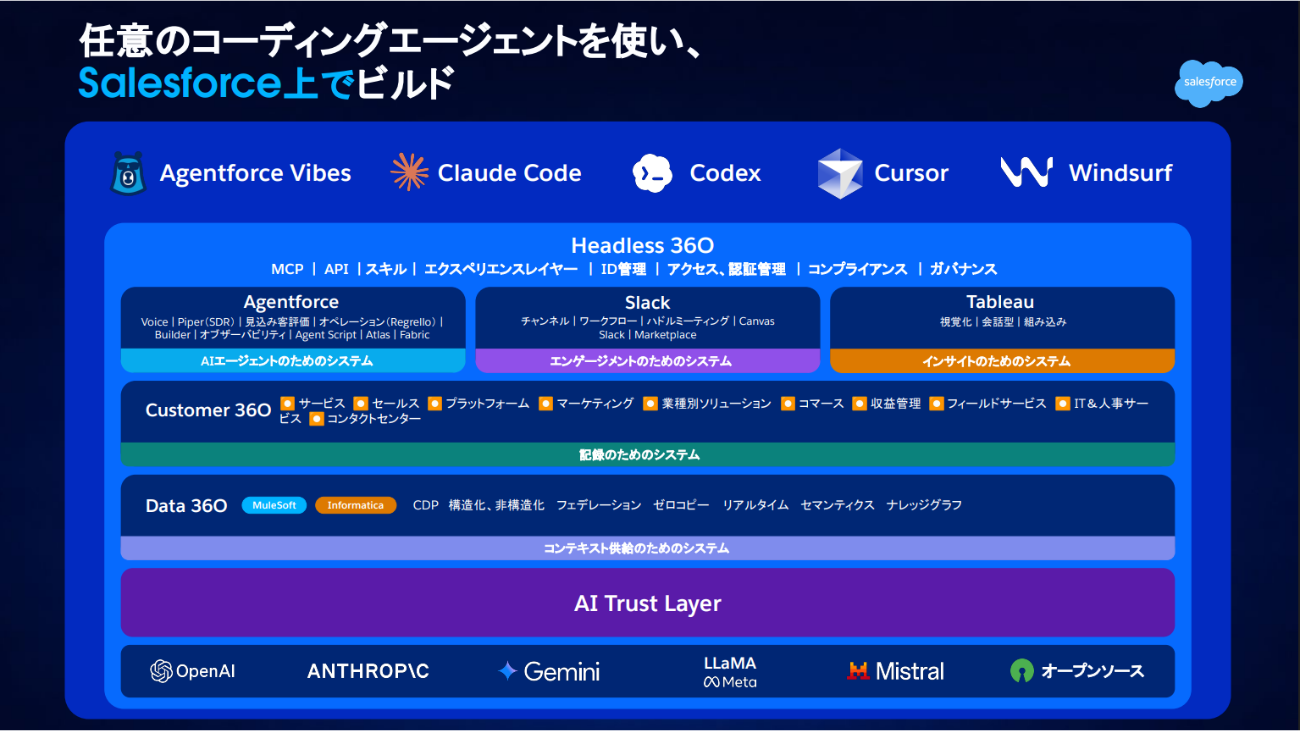Click the OpenAI knot logo
Viewport: 1300px width, 731px height.
pos(161,671)
